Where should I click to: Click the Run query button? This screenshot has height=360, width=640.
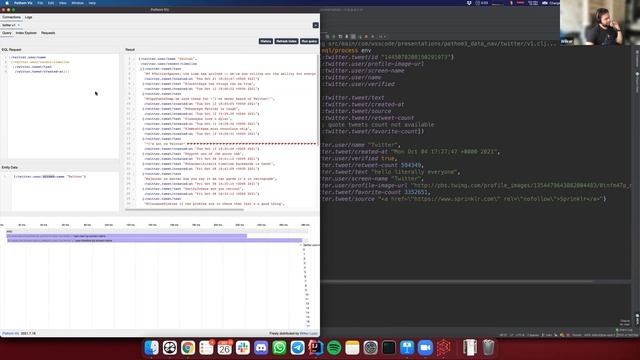[x=309, y=41]
